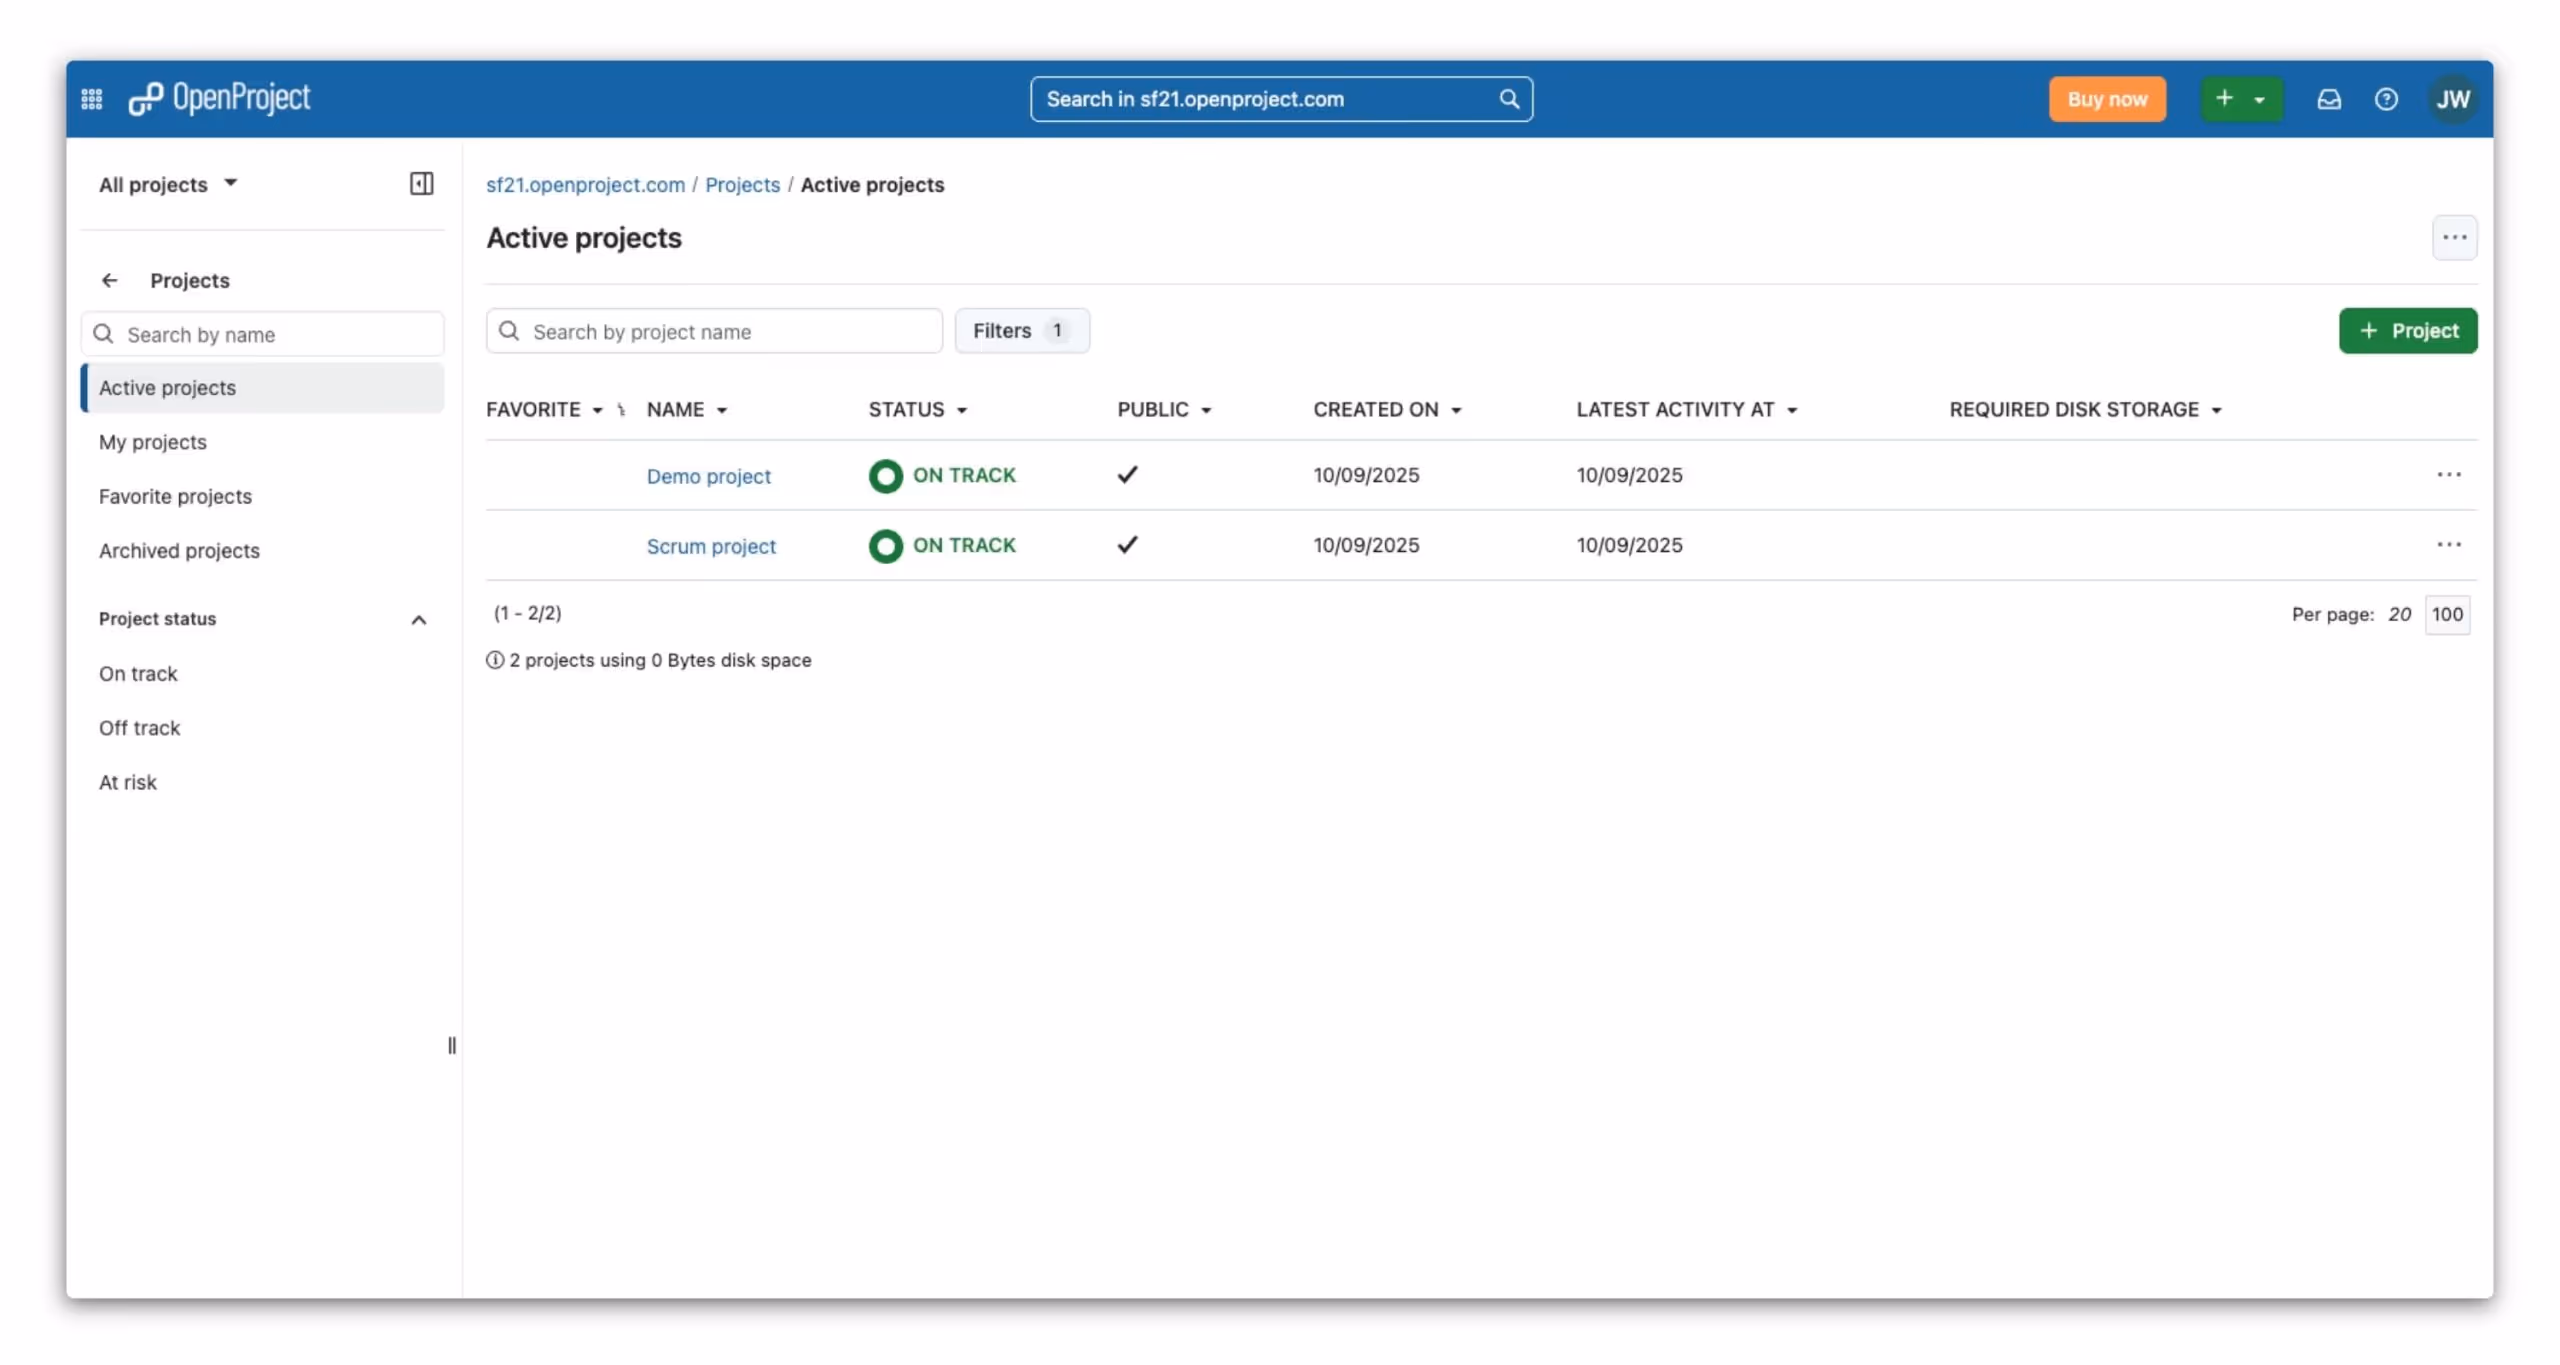This screenshot has height=1365, width=2560.
Task: Open the Scrum project link
Action: 711,546
